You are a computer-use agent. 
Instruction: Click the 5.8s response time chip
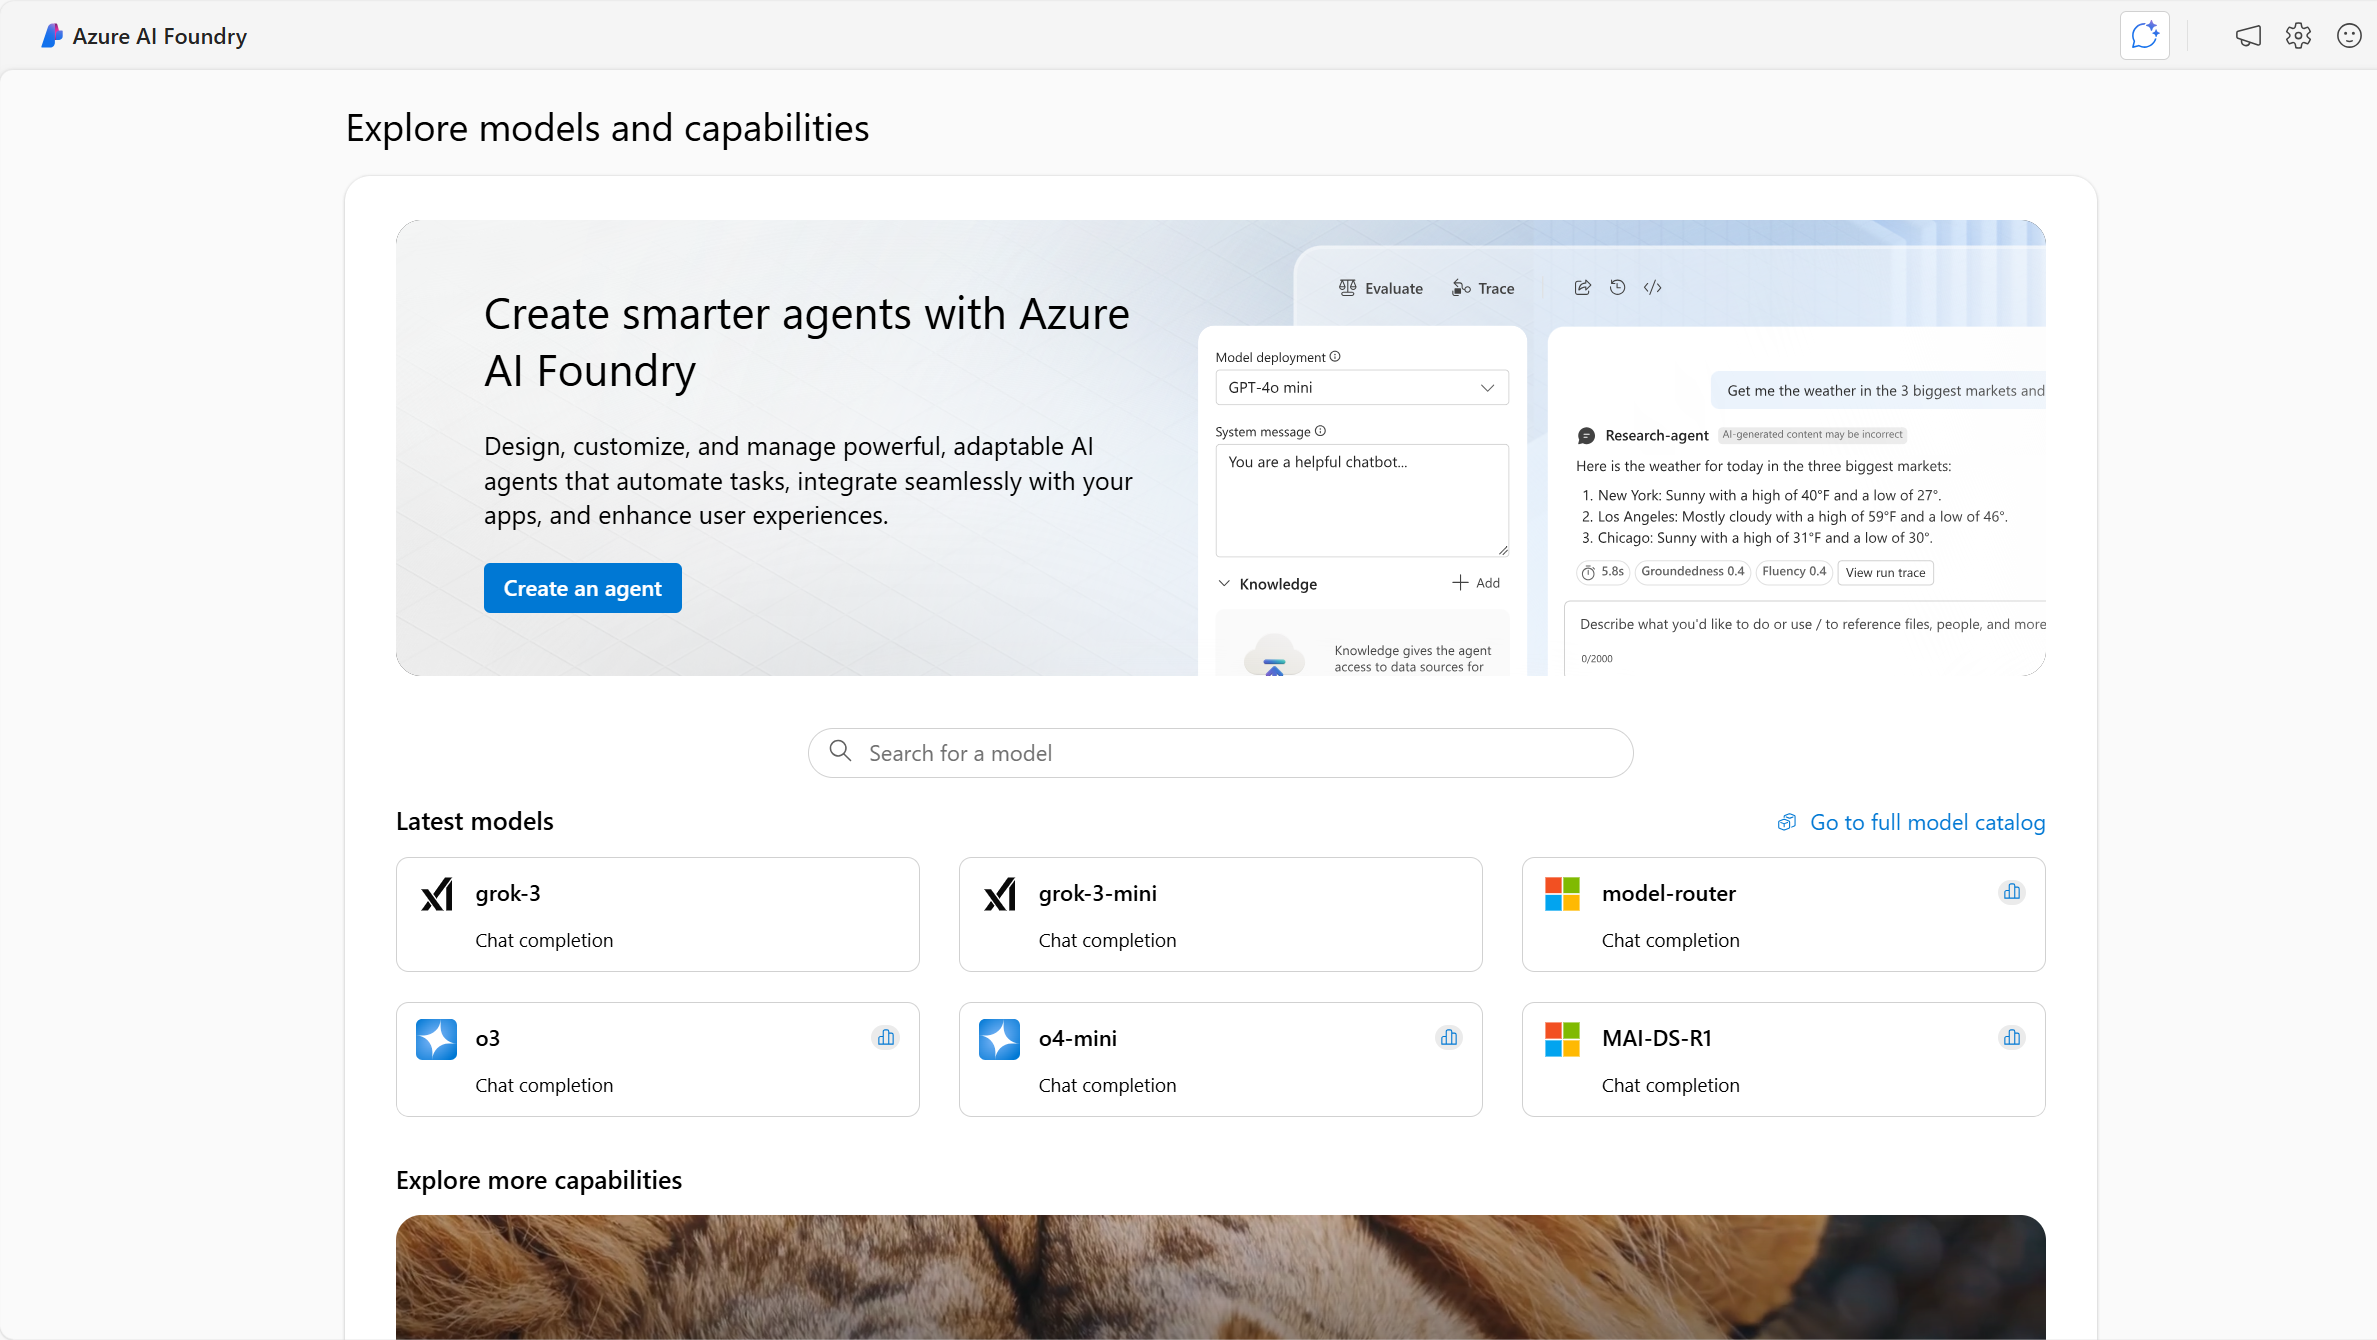tap(1603, 572)
